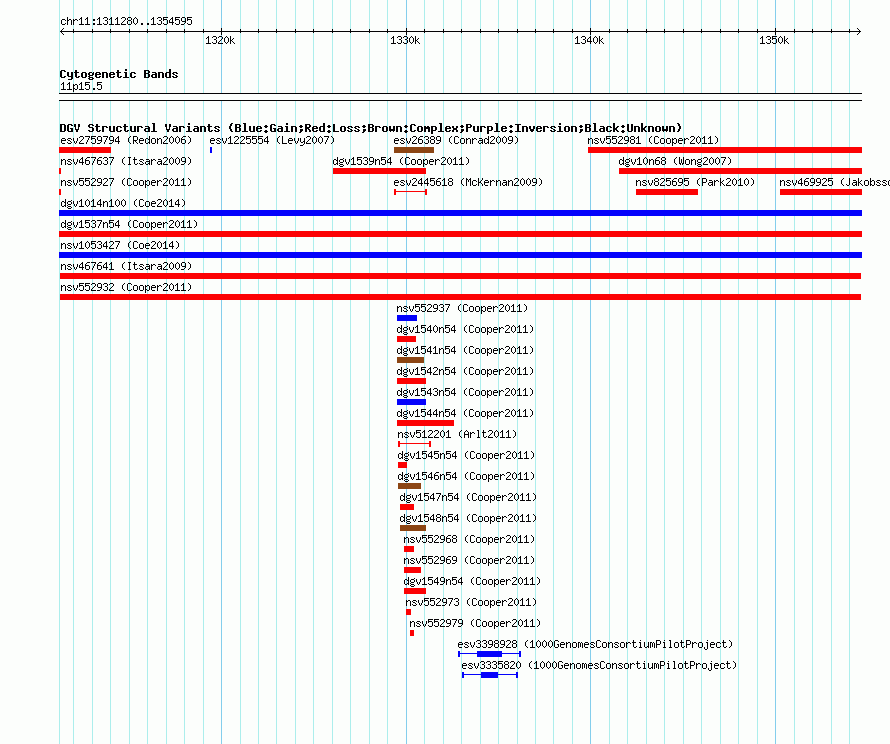Click the tiny red nsv552979 marker
This screenshot has height=744, width=890.
(412, 633)
